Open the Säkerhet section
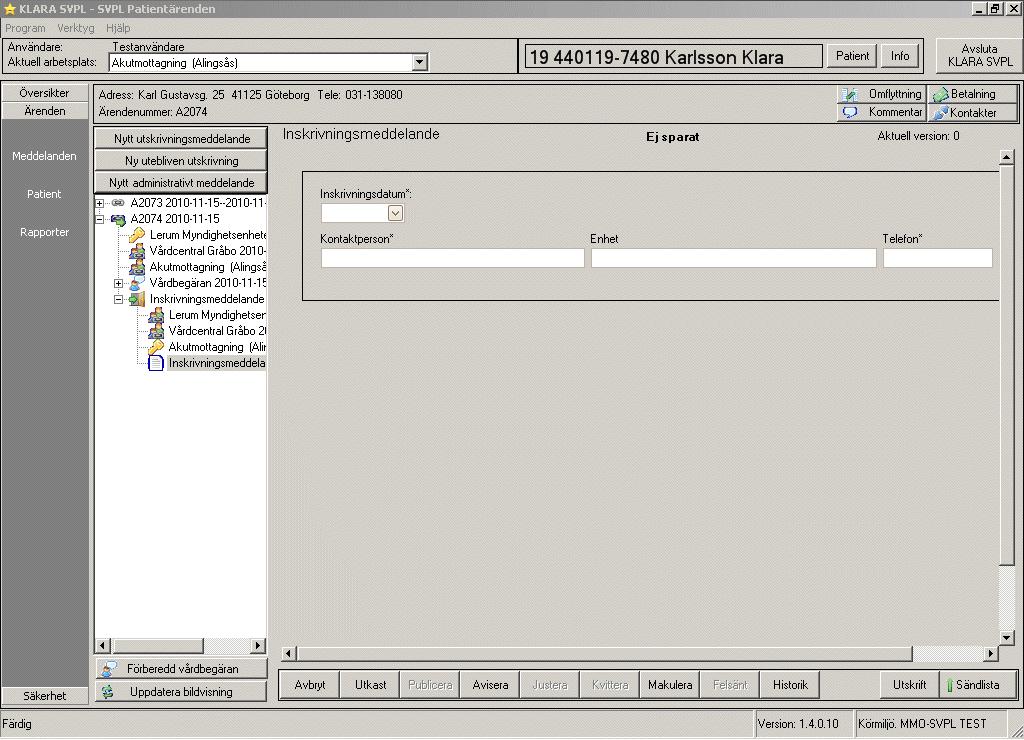The image size is (1024, 740). (x=44, y=696)
